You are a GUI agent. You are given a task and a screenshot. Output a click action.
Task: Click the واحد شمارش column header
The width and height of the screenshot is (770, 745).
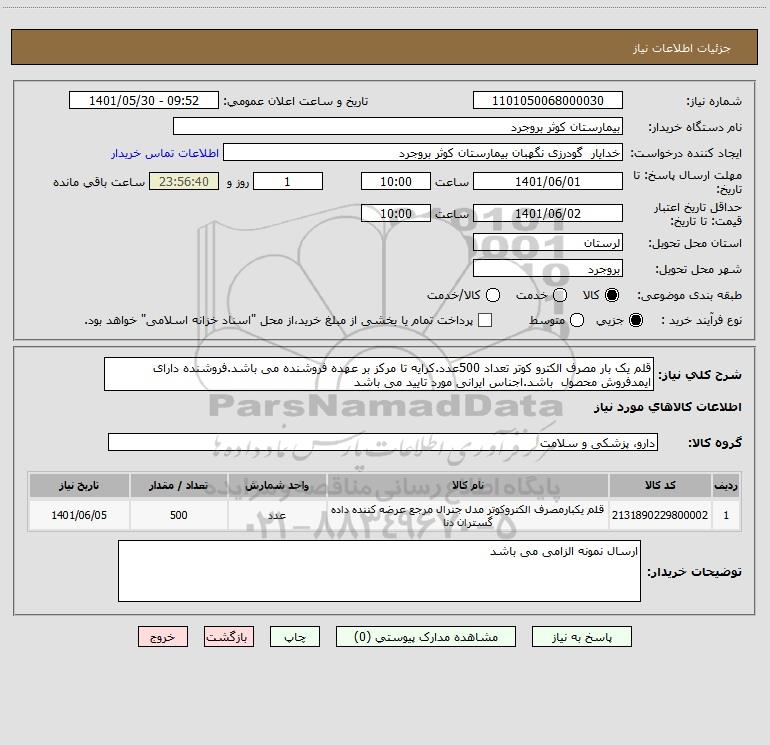(x=277, y=485)
